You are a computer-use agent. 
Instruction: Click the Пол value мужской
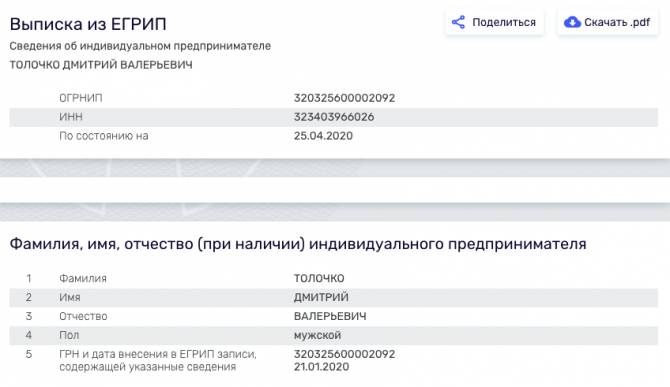click(x=317, y=335)
